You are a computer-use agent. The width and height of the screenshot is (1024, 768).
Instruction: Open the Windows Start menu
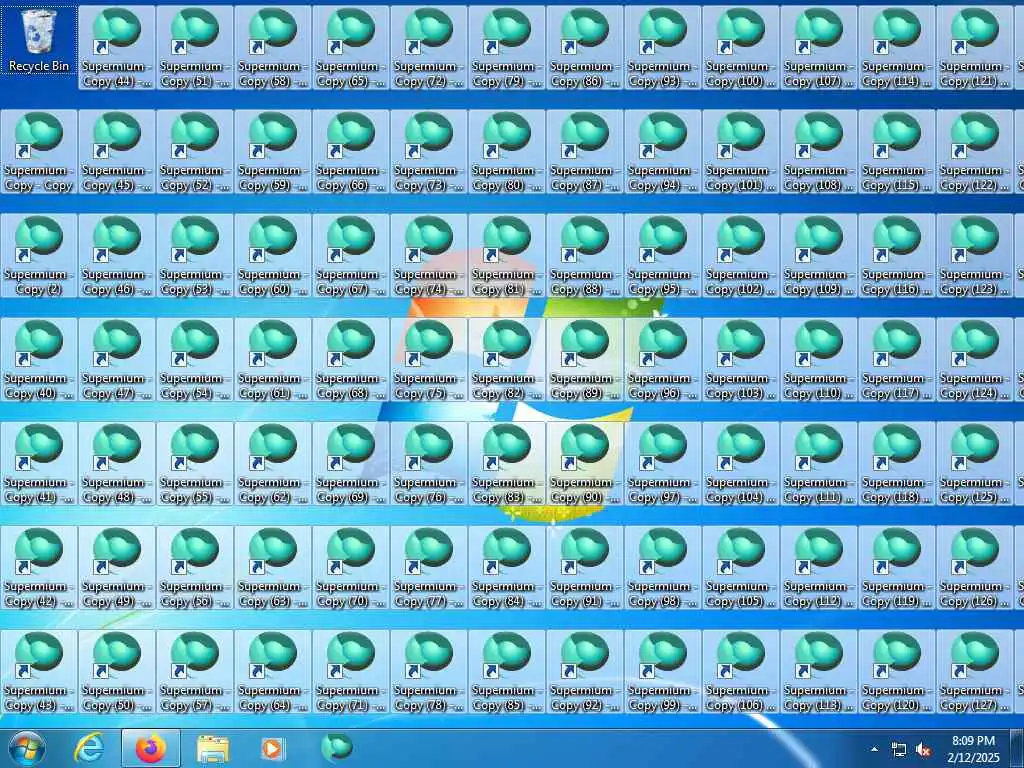point(27,748)
